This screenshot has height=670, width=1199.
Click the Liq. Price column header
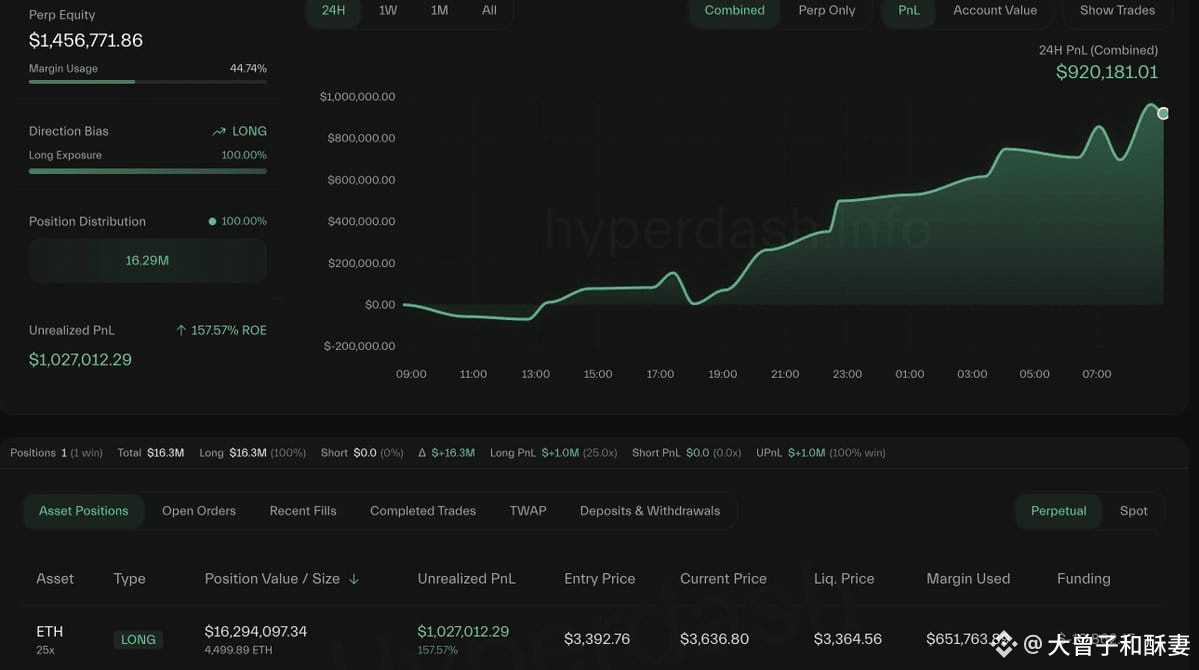[x=844, y=579]
